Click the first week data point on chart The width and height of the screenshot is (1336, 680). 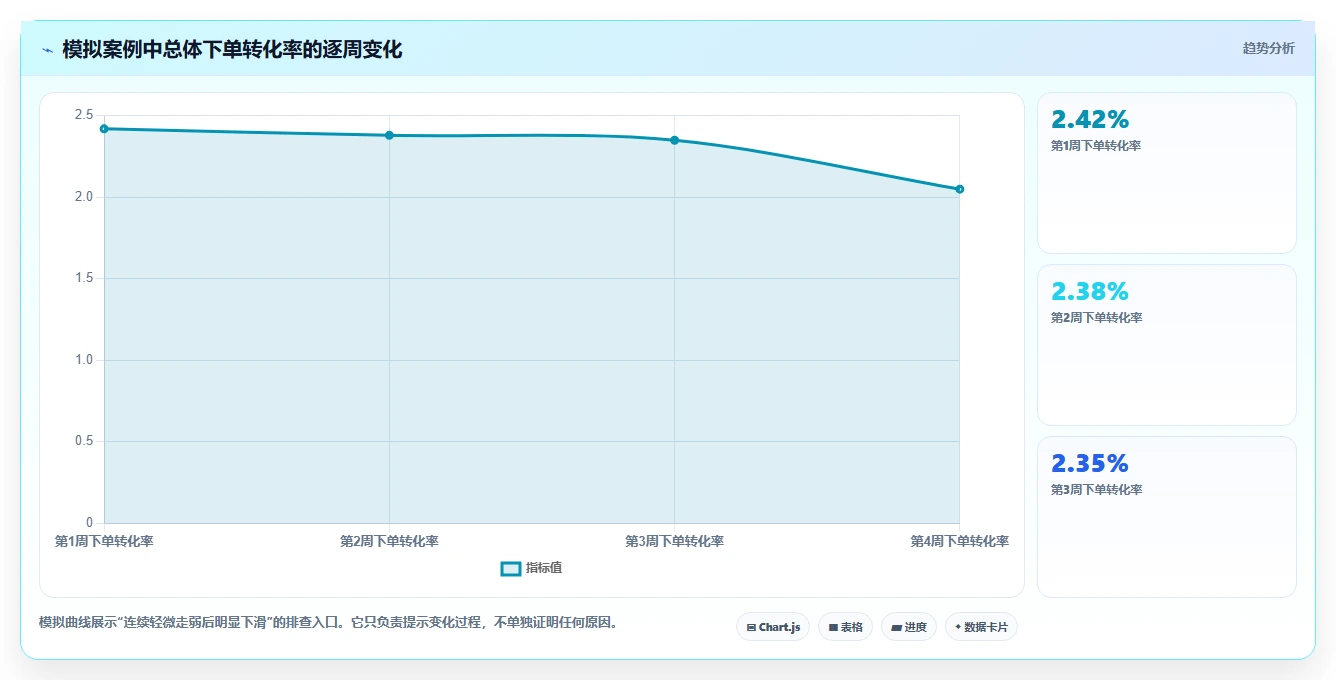[104, 129]
